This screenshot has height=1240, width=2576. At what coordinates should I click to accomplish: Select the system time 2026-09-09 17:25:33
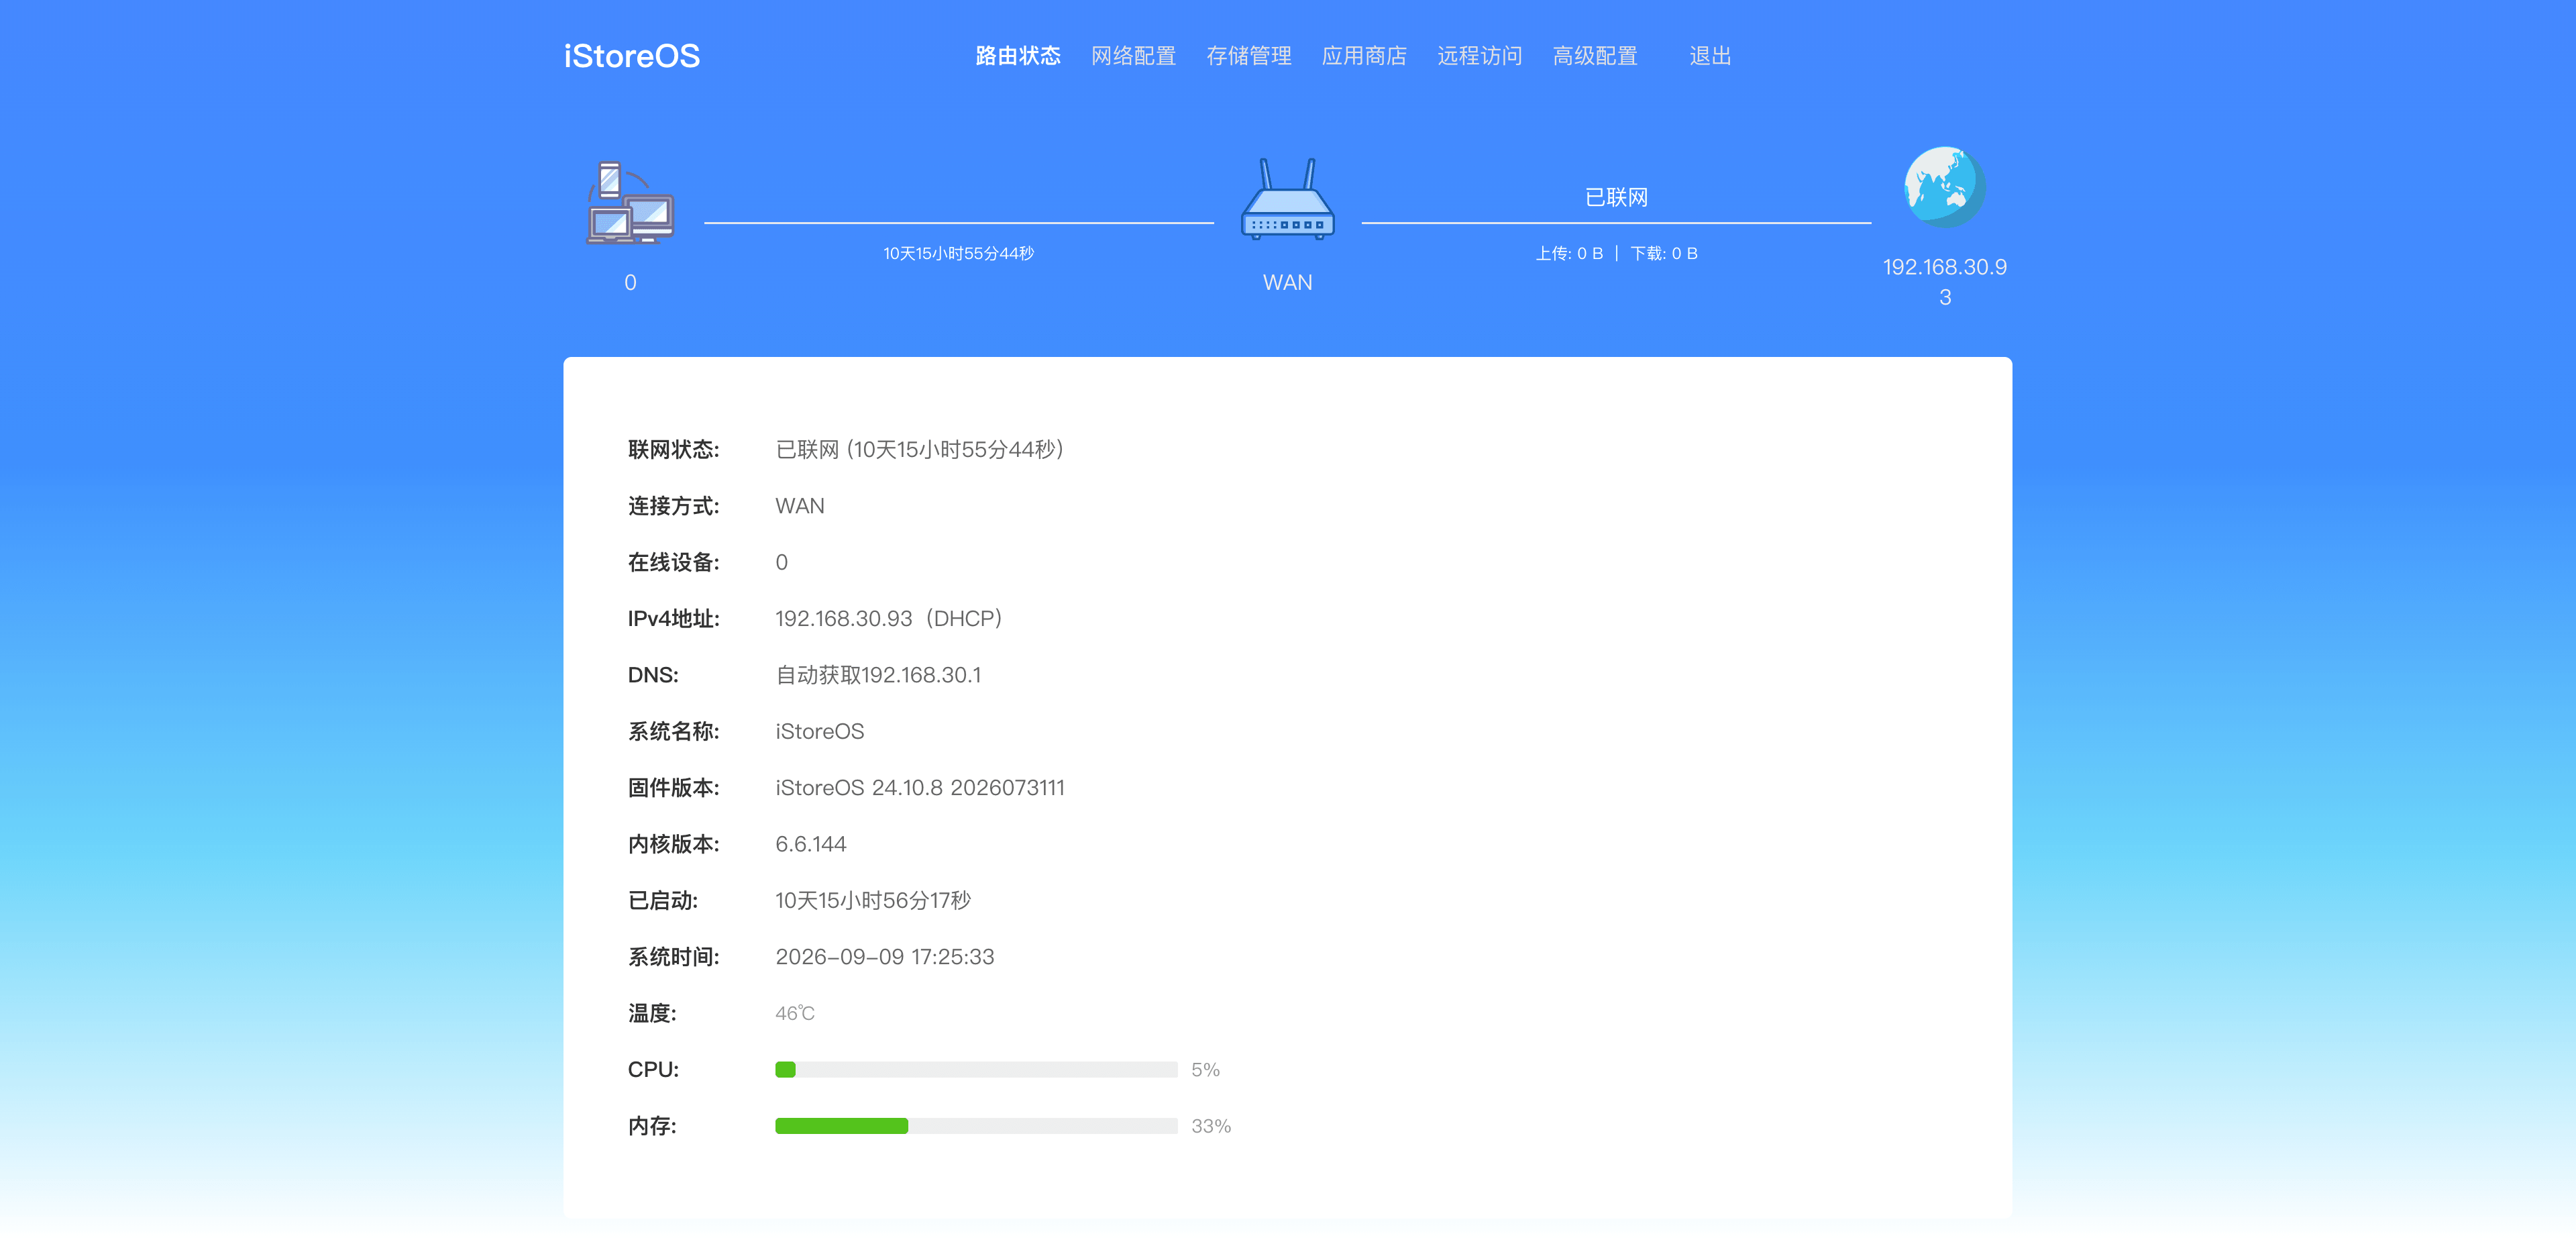885,957
